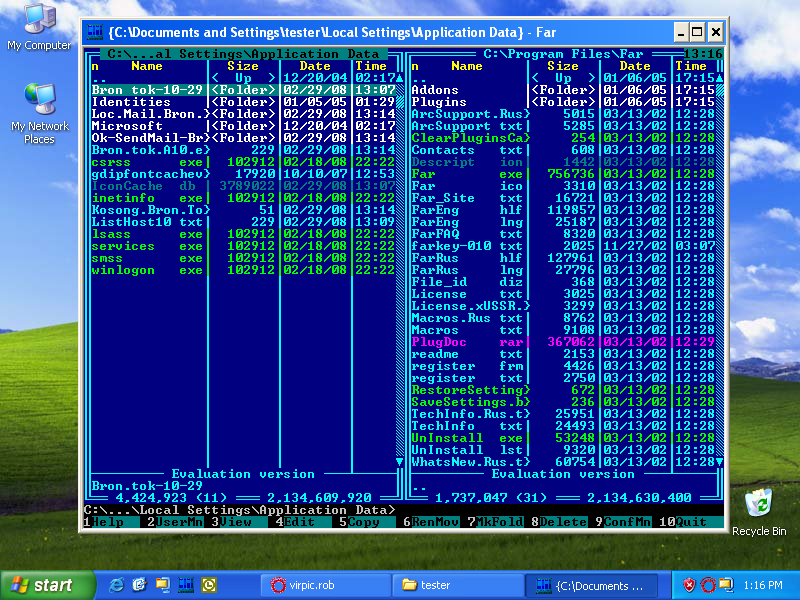Switch to the tester folder taskbar button
Viewport: 800px width, 600px height.
click(458, 585)
